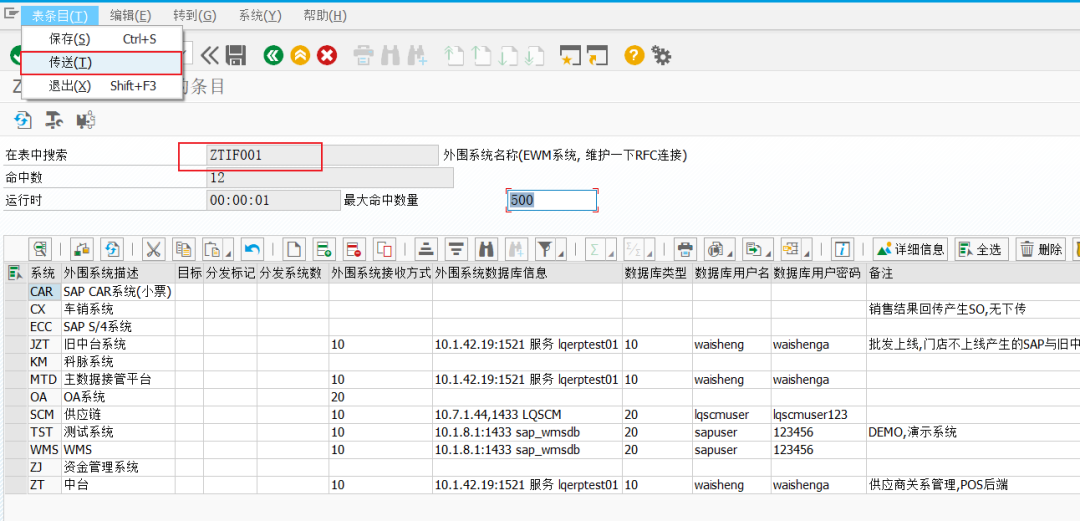
Task: Click the Cut scissors icon
Action: point(155,249)
